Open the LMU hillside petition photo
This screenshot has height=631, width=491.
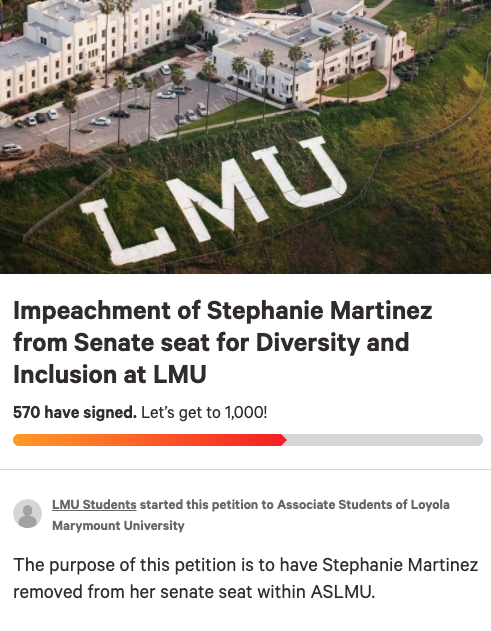[x=246, y=137]
